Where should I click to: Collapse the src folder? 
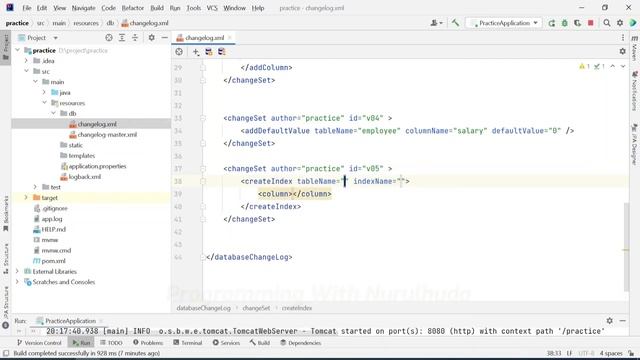pyautogui.click(x=27, y=71)
